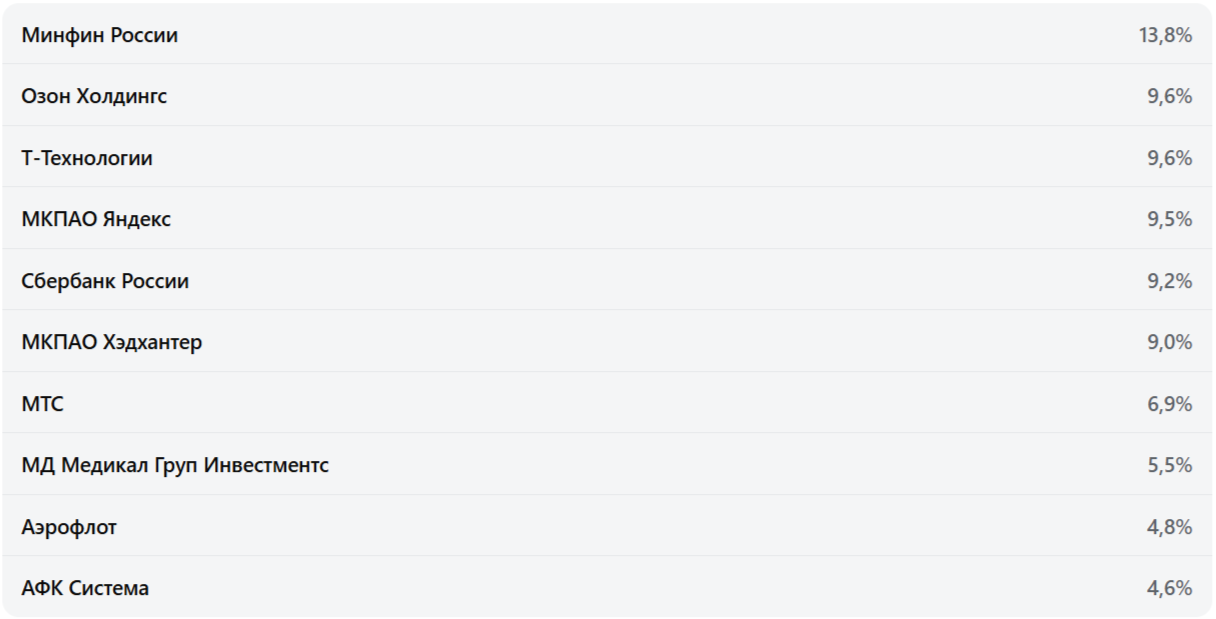Select the percentage next to Озон Холдингс

[x=1169, y=97]
